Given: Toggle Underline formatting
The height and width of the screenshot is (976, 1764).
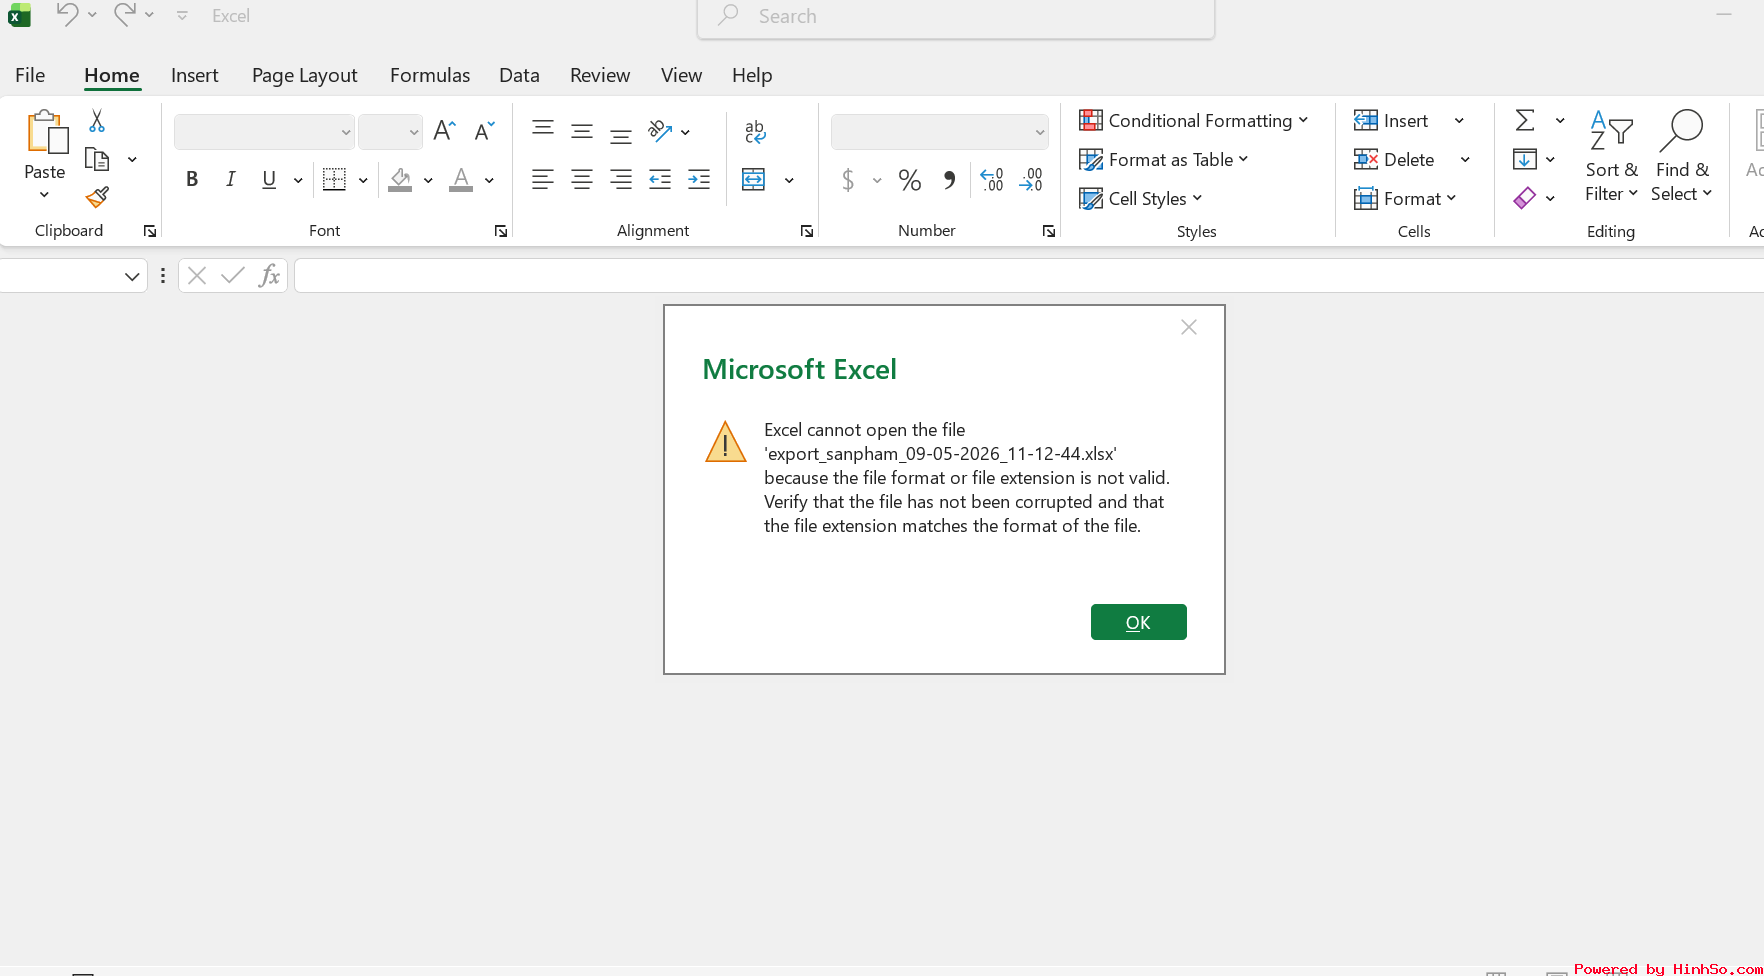Looking at the screenshot, I should click(269, 180).
